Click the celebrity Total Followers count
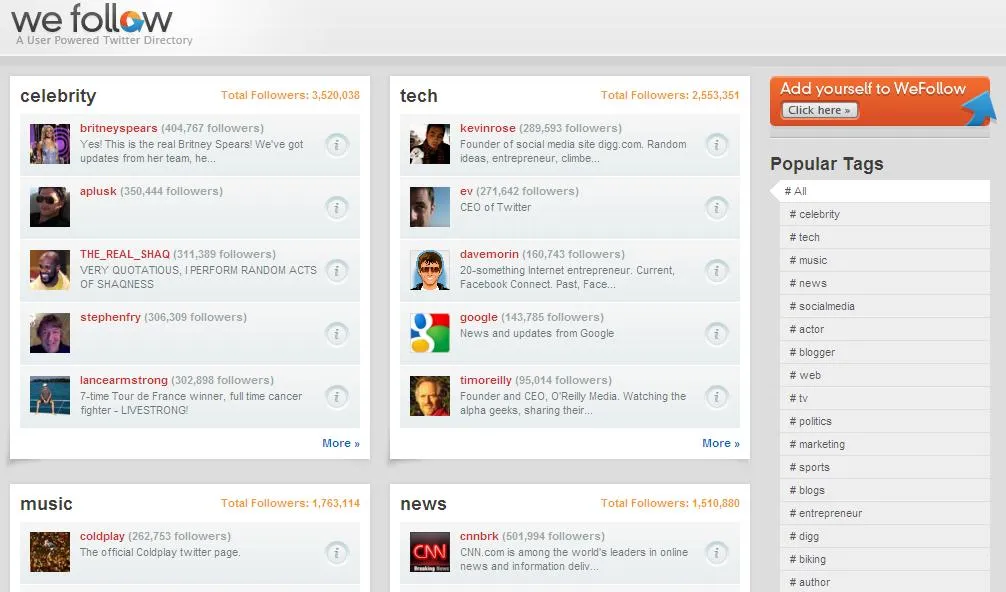 click(290, 95)
